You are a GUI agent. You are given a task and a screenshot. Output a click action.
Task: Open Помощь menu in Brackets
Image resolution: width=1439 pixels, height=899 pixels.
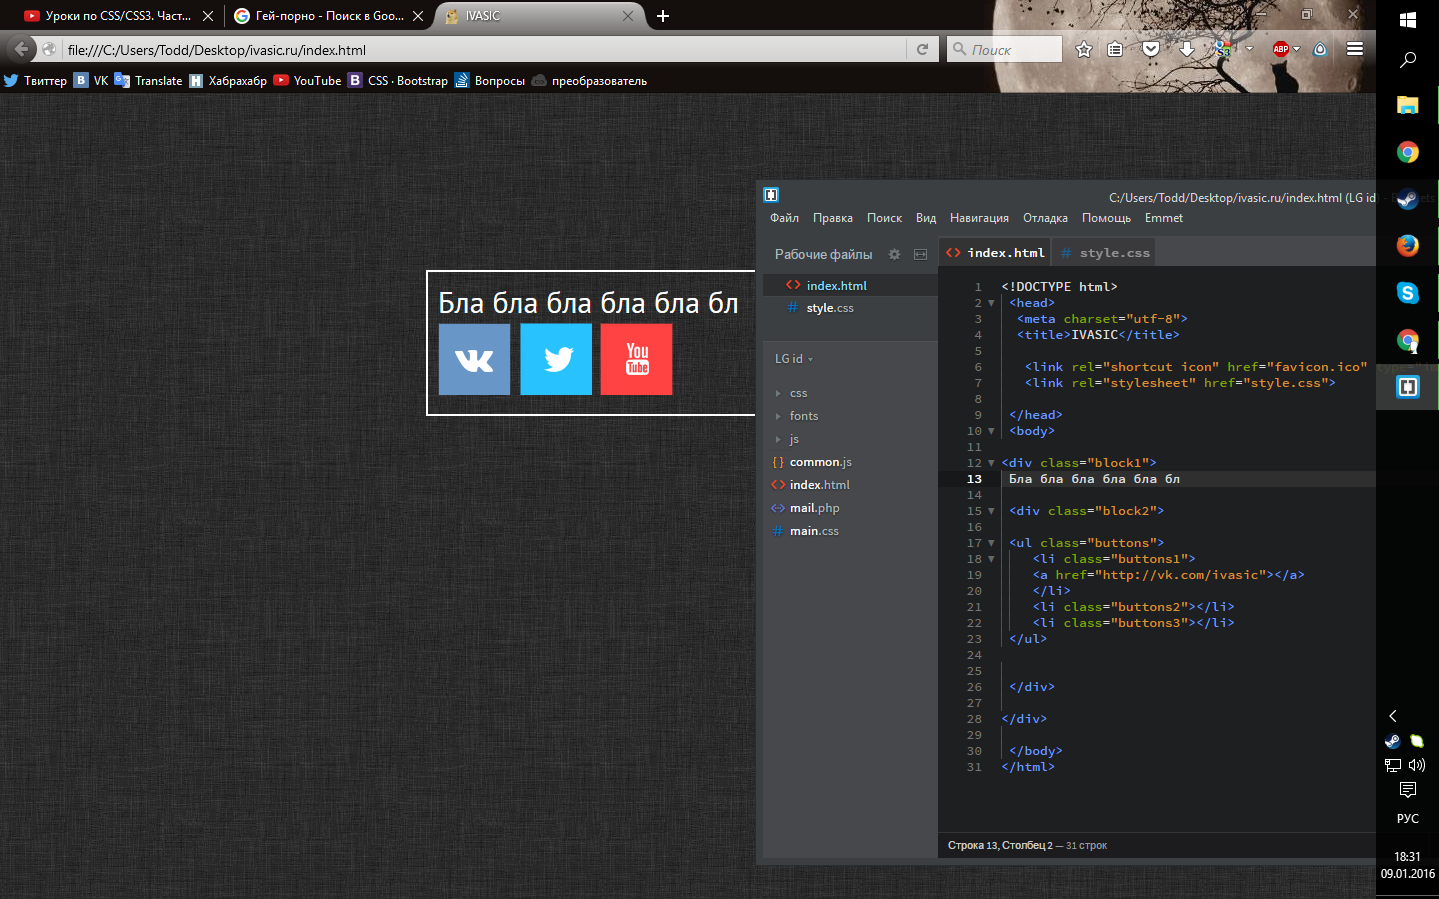coord(1106,218)
